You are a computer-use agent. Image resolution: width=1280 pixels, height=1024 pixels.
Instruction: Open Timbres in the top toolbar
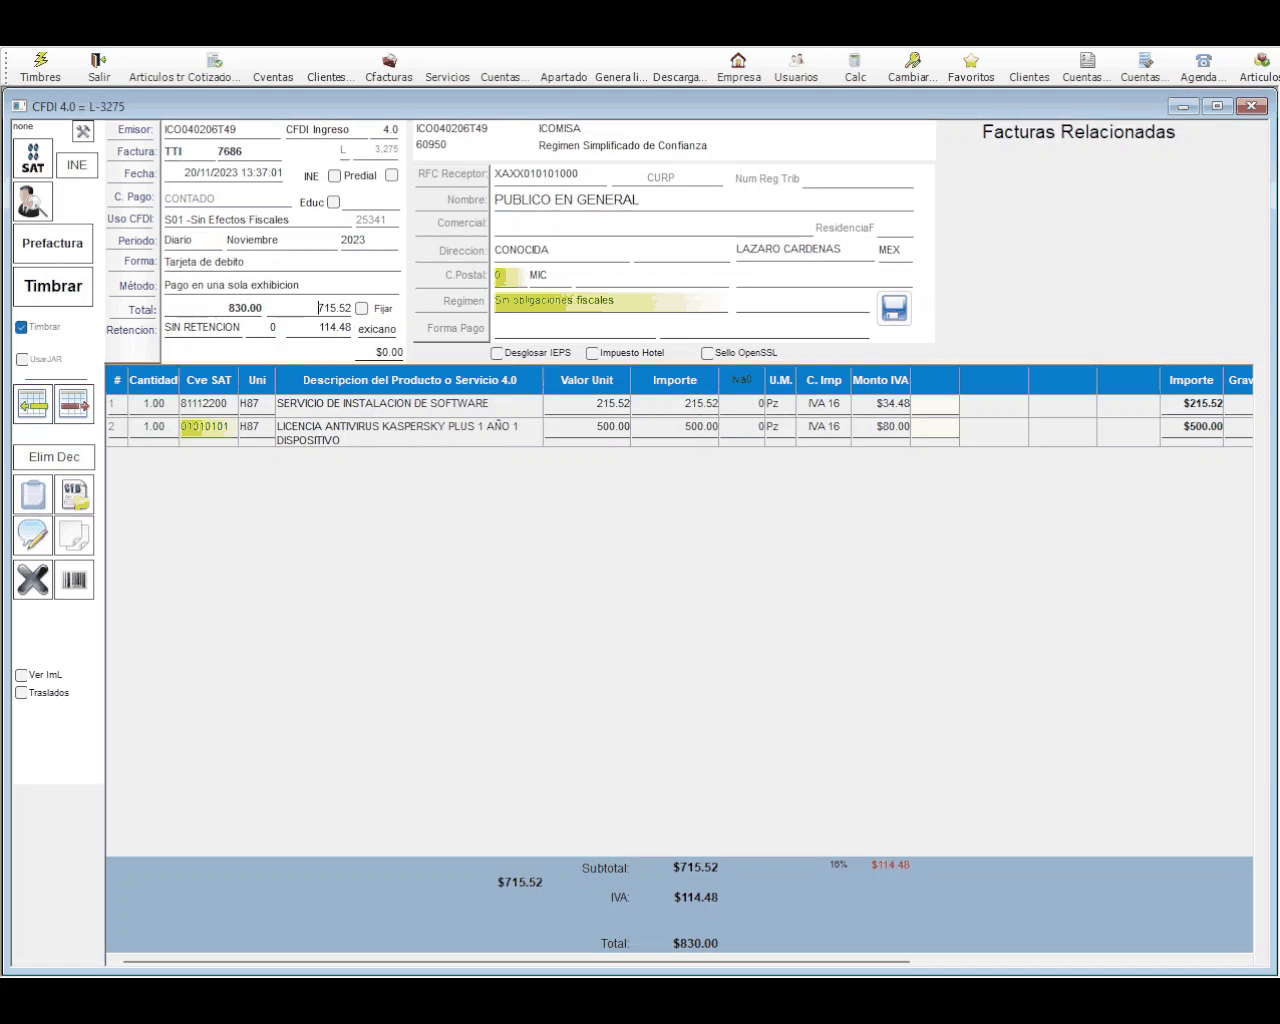click(x=40, y=67)
